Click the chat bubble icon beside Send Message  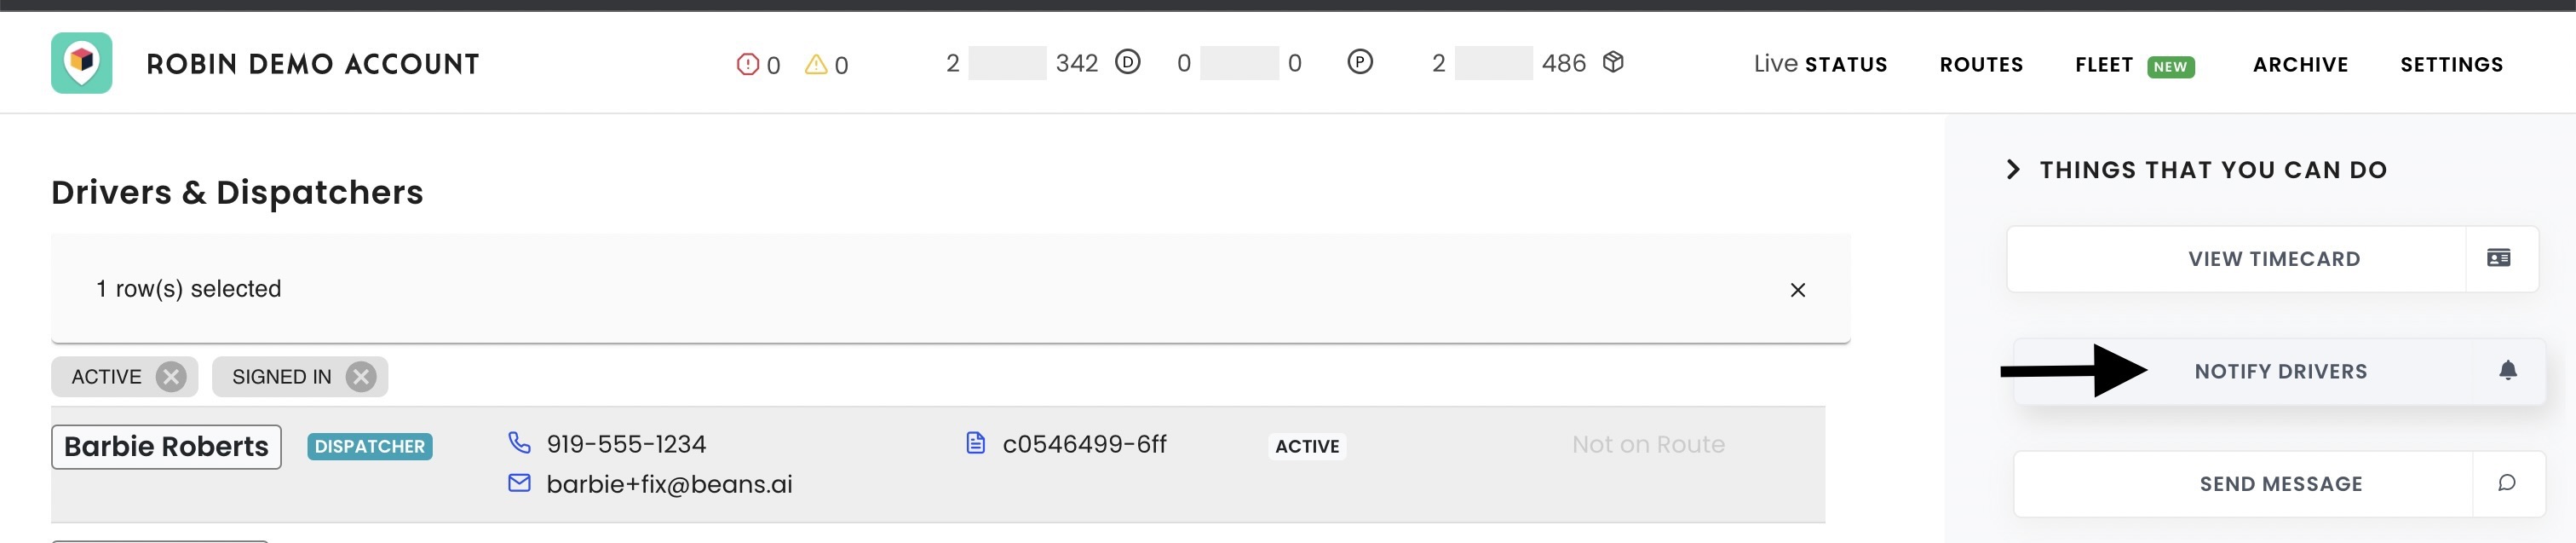point(2507,484)
